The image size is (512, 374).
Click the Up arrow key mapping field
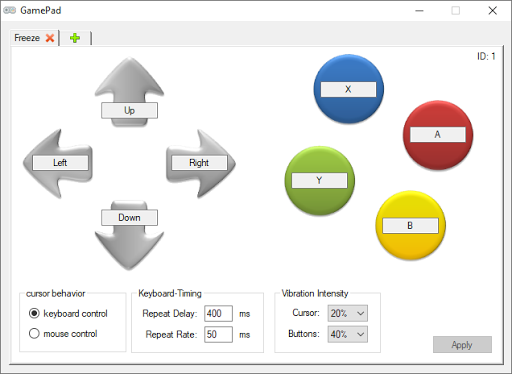tap(129, 110)
